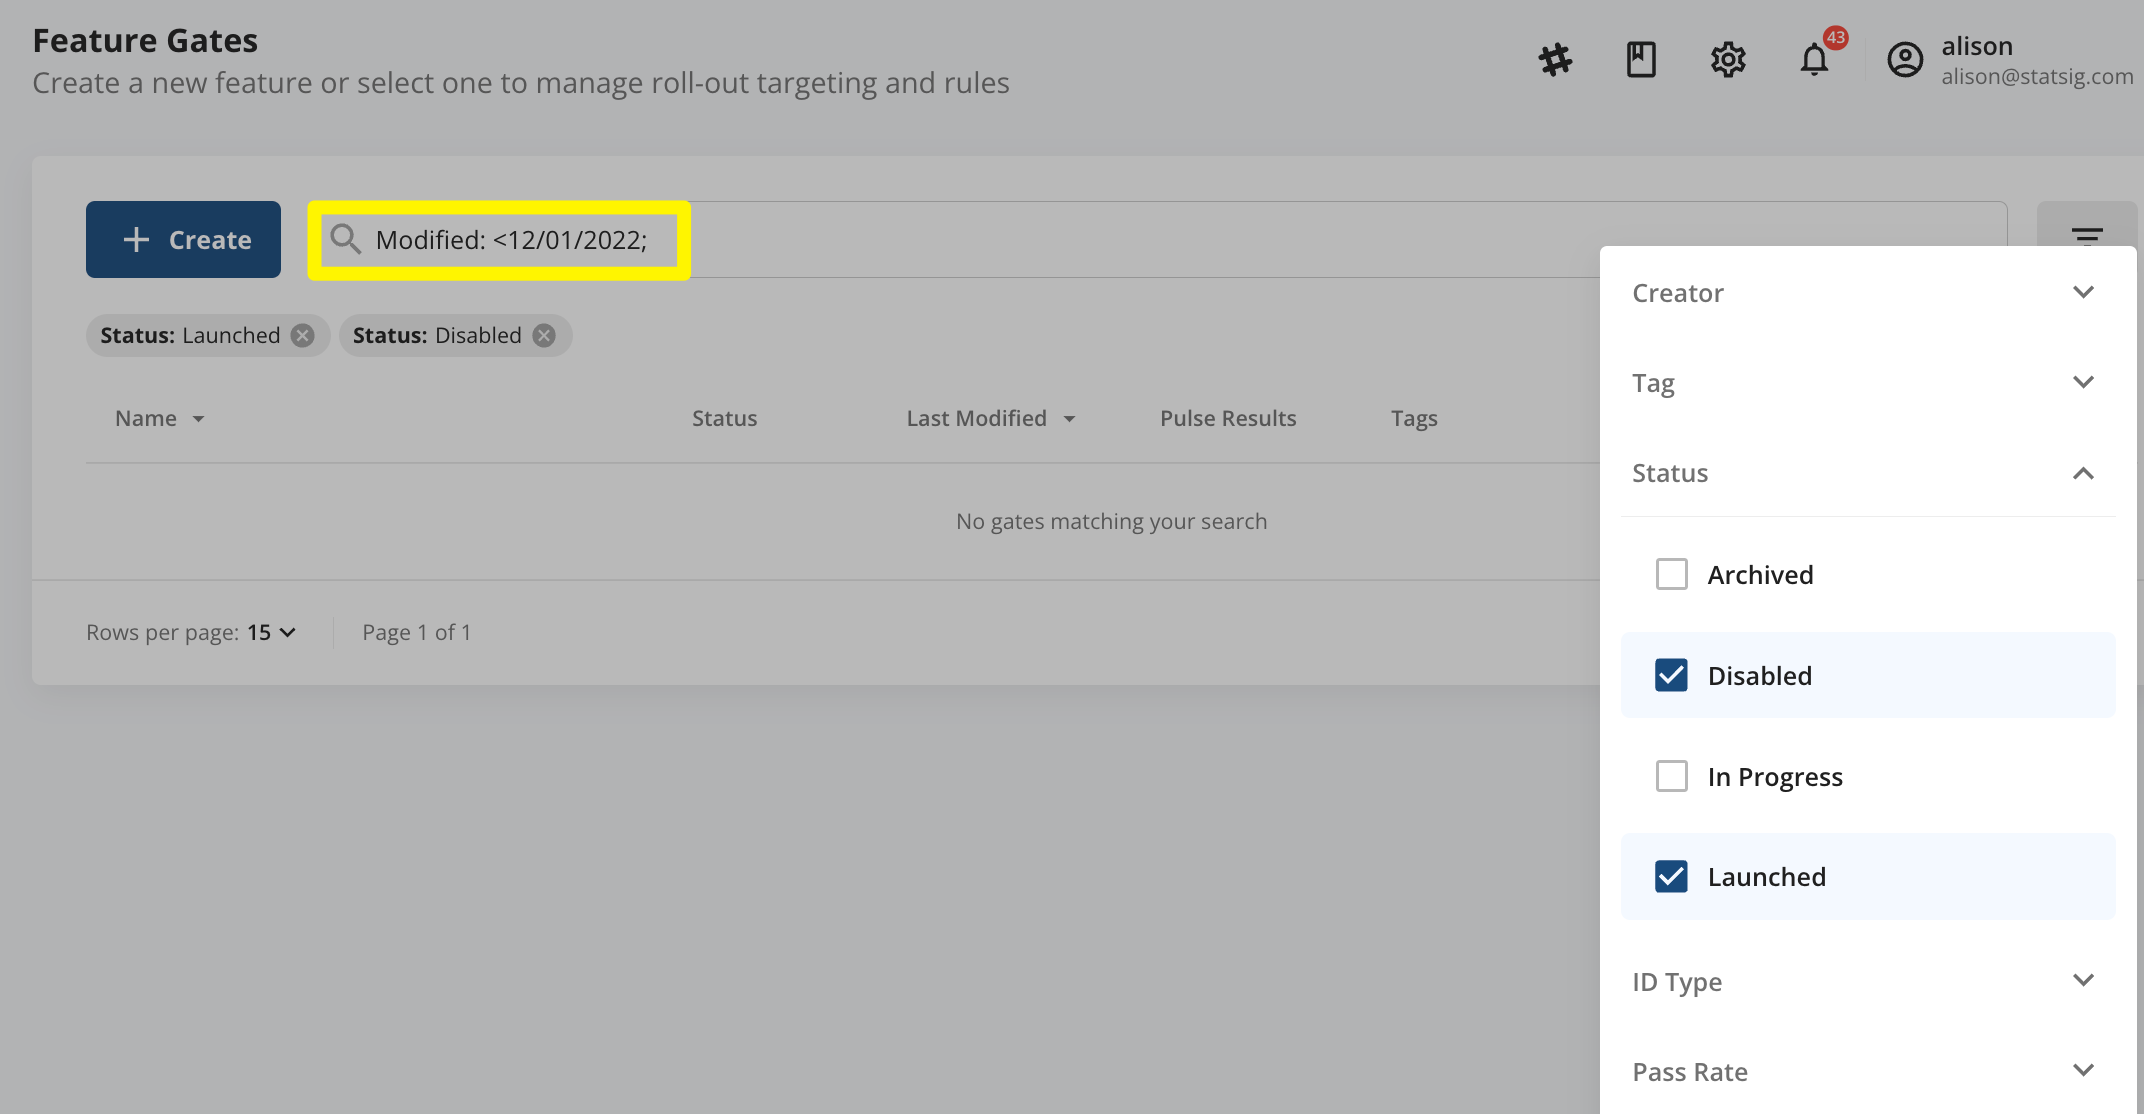This screenshot has width=2144, height=1114.
Task: Uncheck the Disabled status filter
Action: point(1671,675)
